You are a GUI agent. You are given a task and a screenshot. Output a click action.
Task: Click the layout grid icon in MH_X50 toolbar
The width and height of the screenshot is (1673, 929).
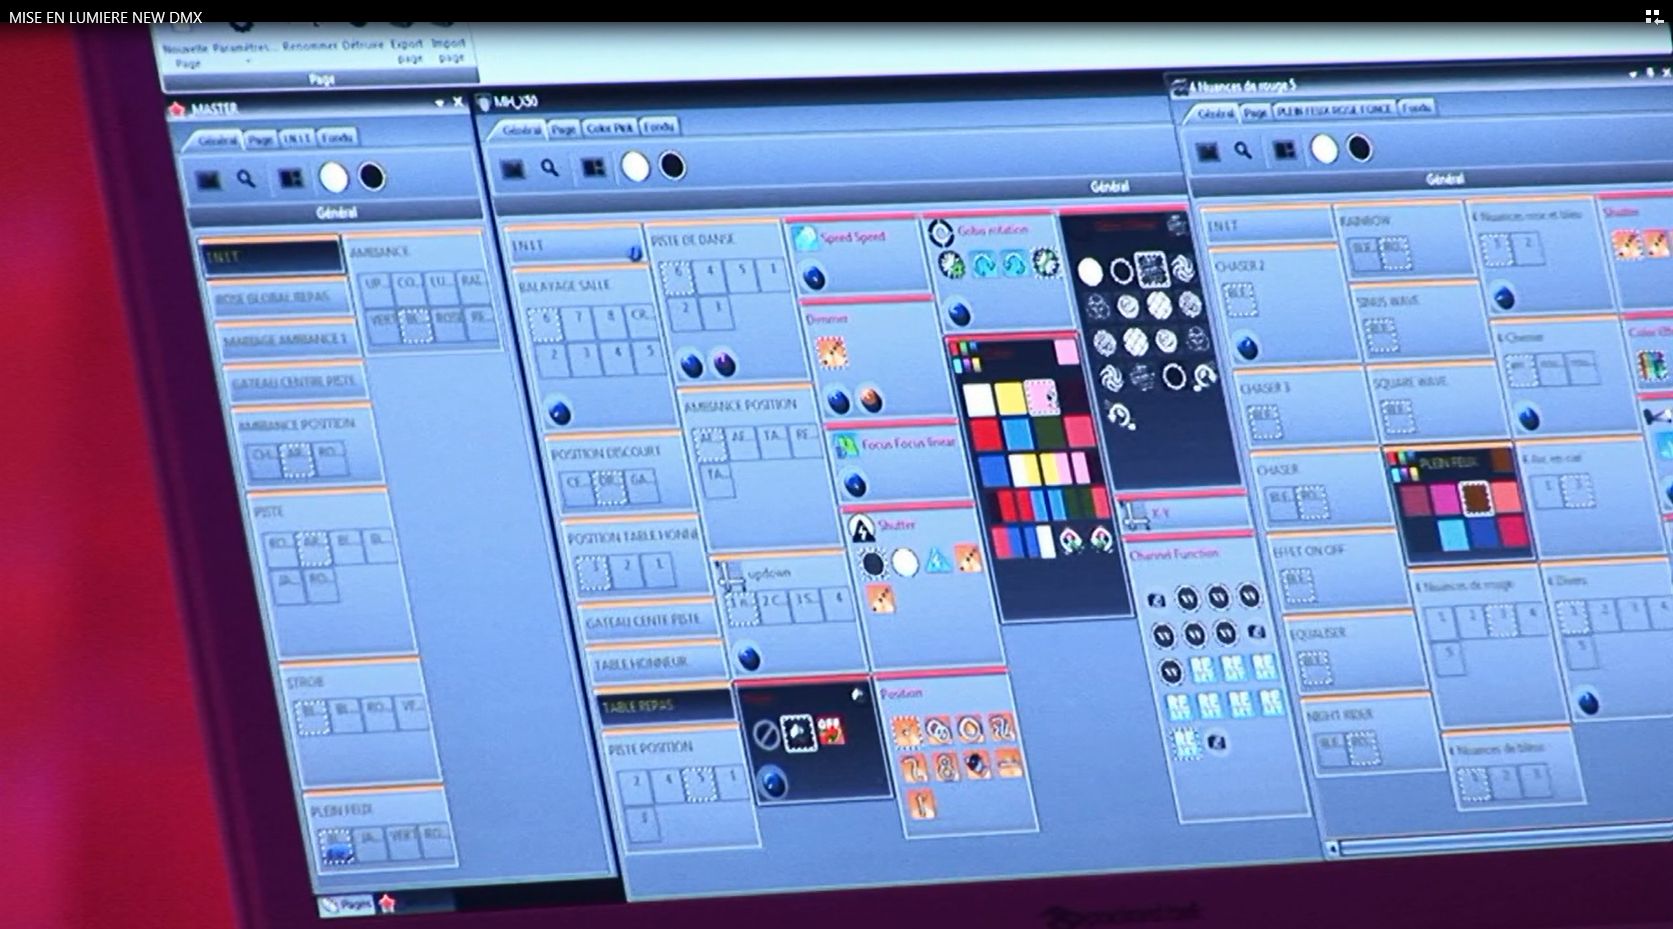click(x=594, y=167)
